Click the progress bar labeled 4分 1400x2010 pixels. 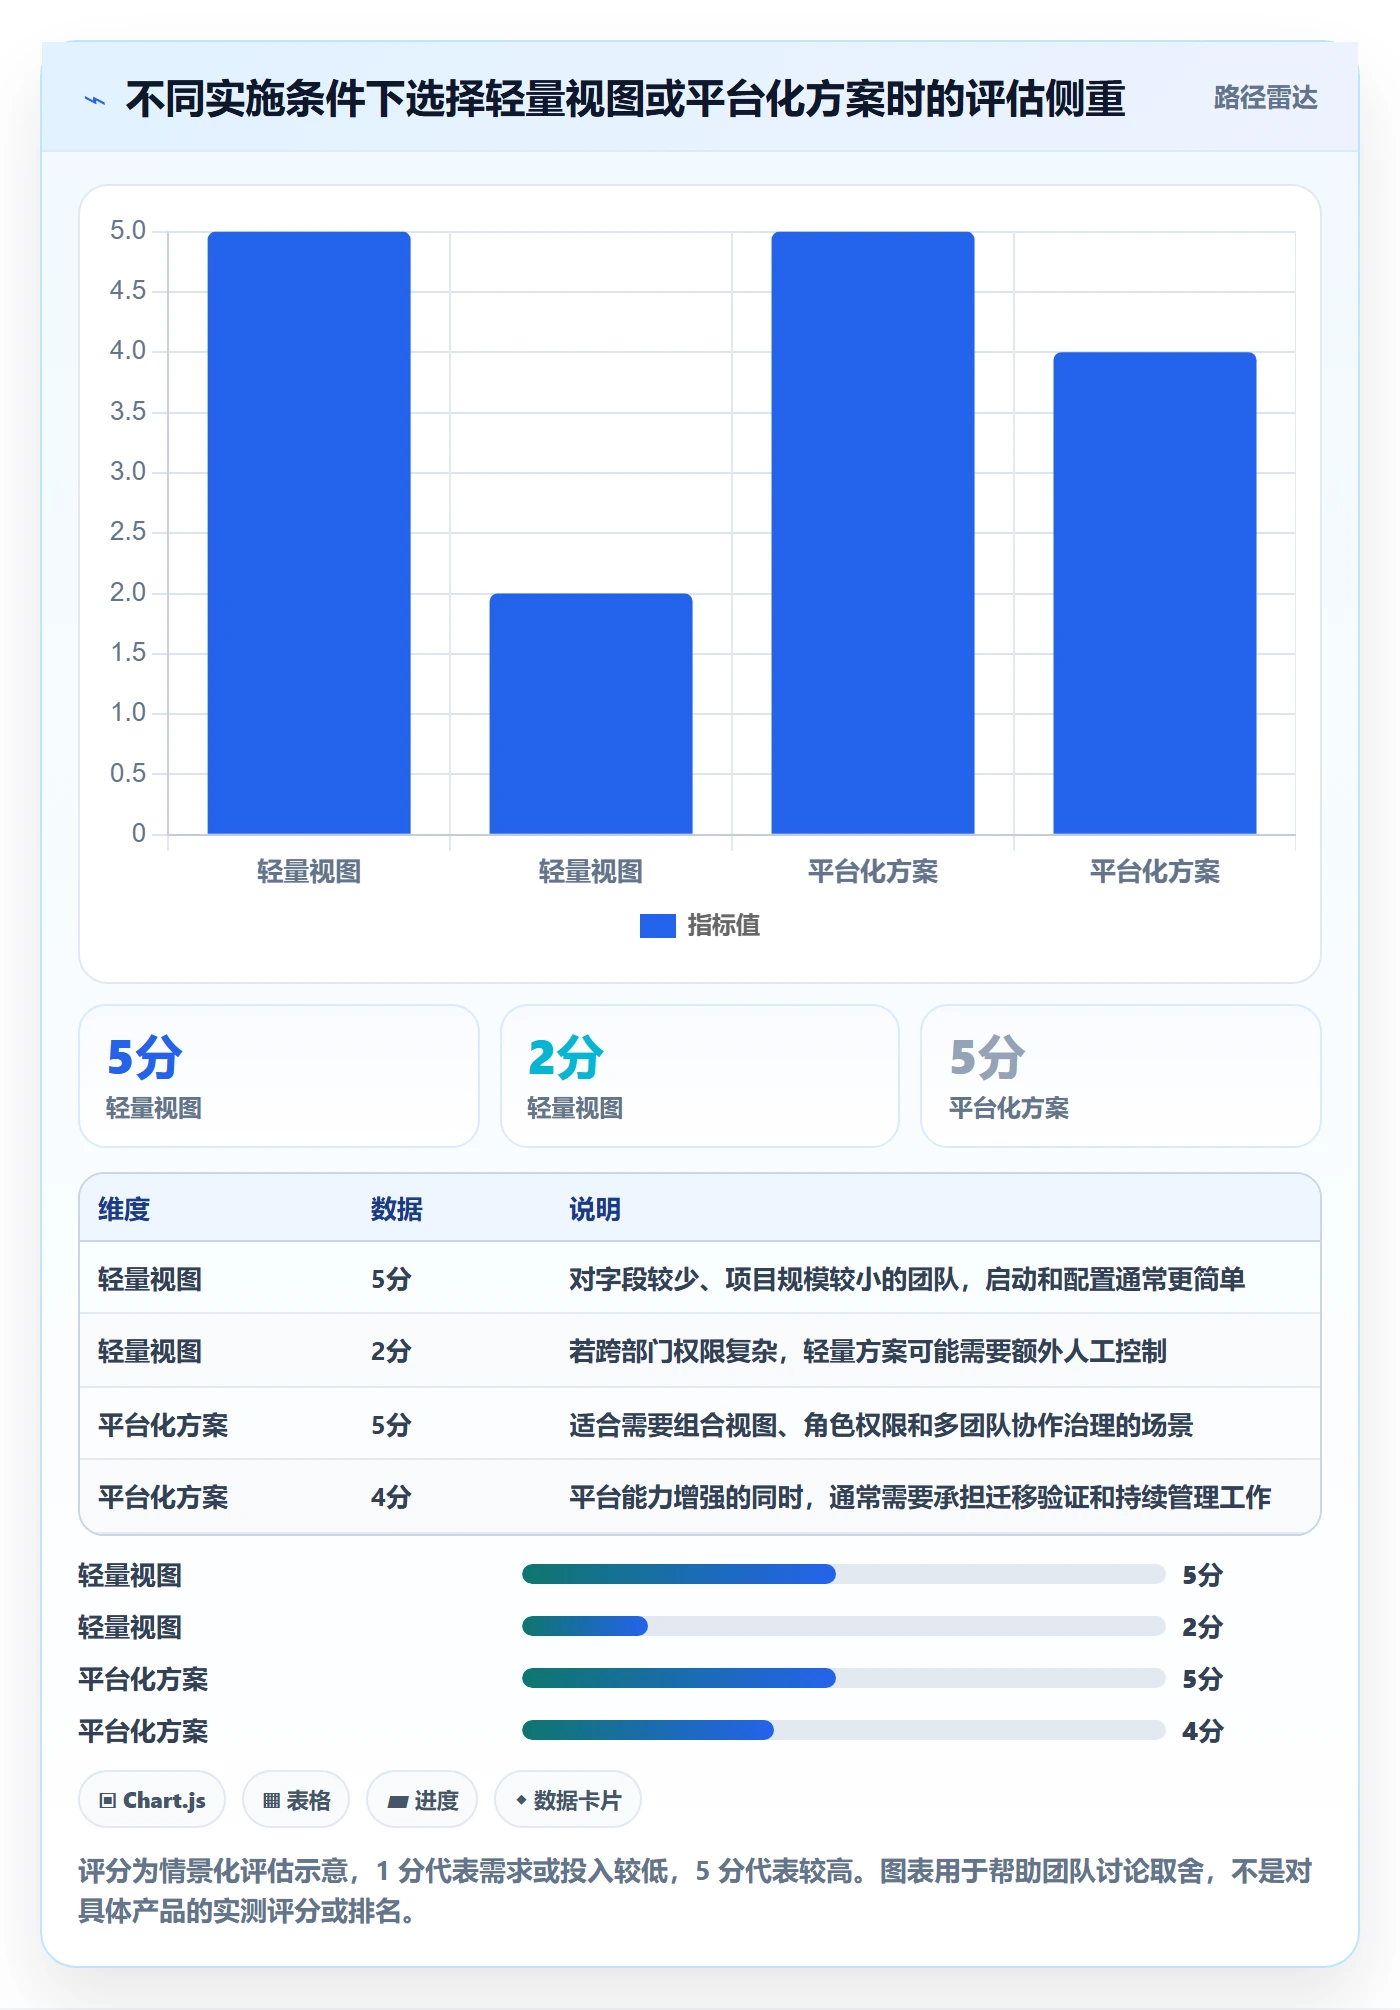844,1730
